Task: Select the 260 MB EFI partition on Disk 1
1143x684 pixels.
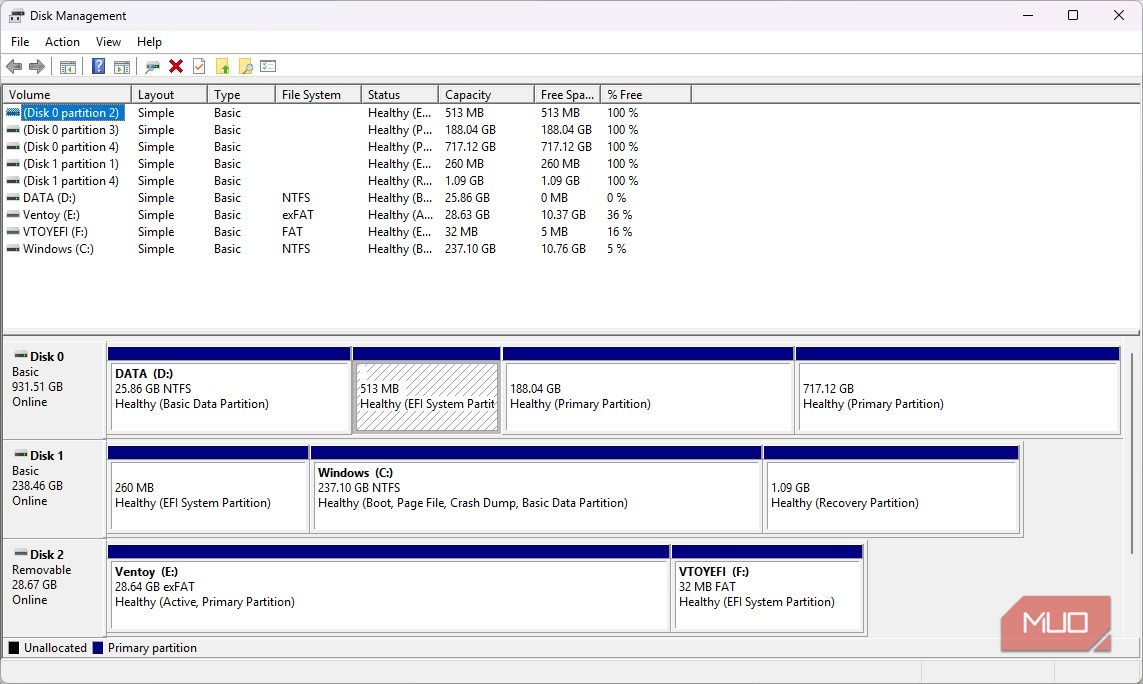Action: point(208,489)
